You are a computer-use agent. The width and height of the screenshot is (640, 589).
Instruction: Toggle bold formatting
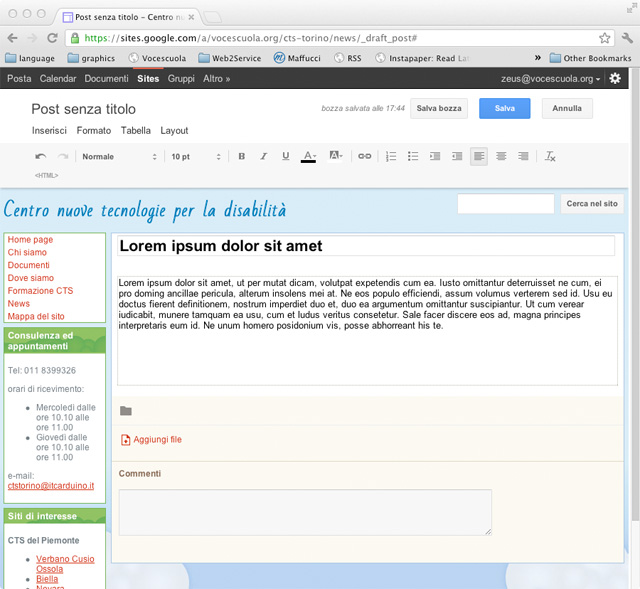[242, 157]
